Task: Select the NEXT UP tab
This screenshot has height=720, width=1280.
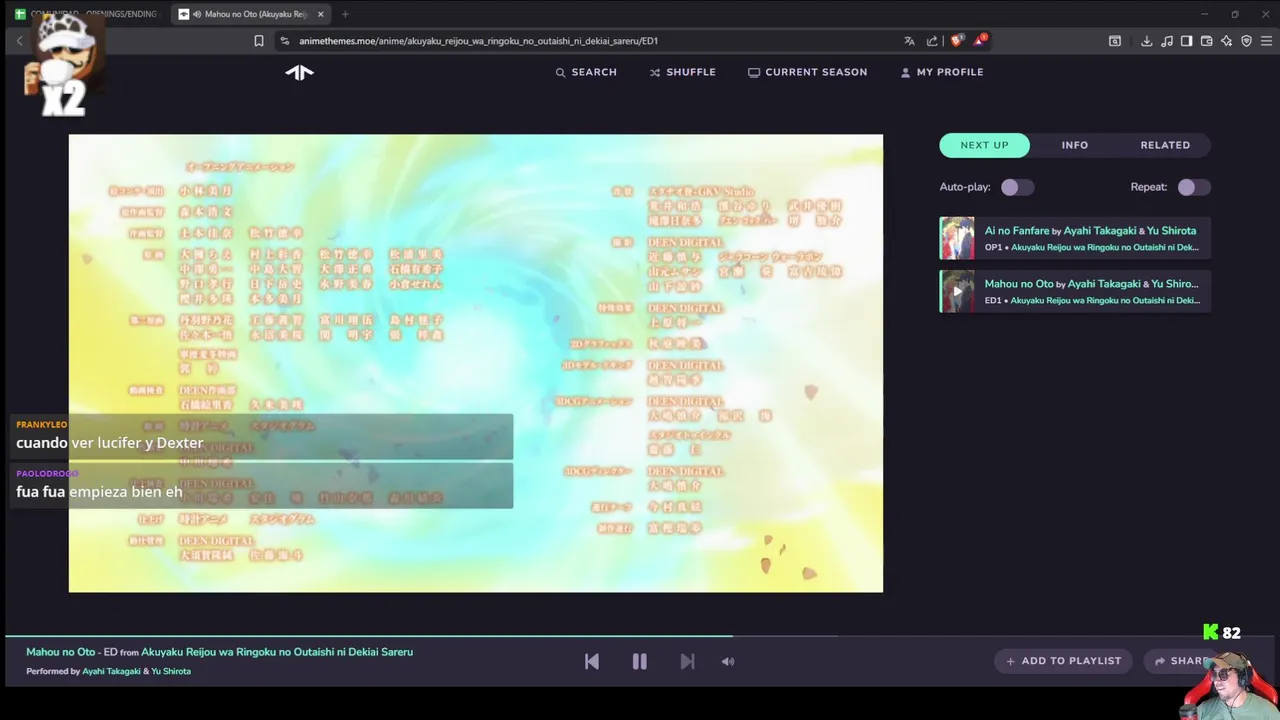Action: (985, 145)
